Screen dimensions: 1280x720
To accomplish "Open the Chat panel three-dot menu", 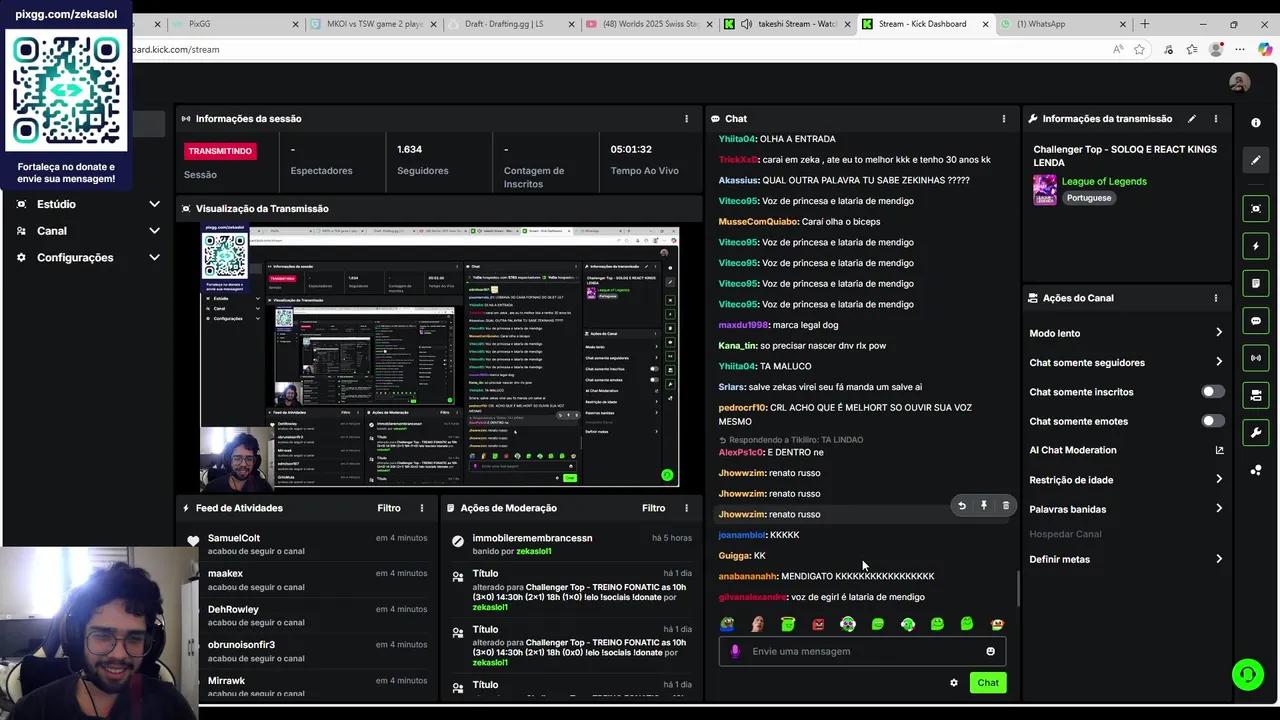I will coord(1004,119).
